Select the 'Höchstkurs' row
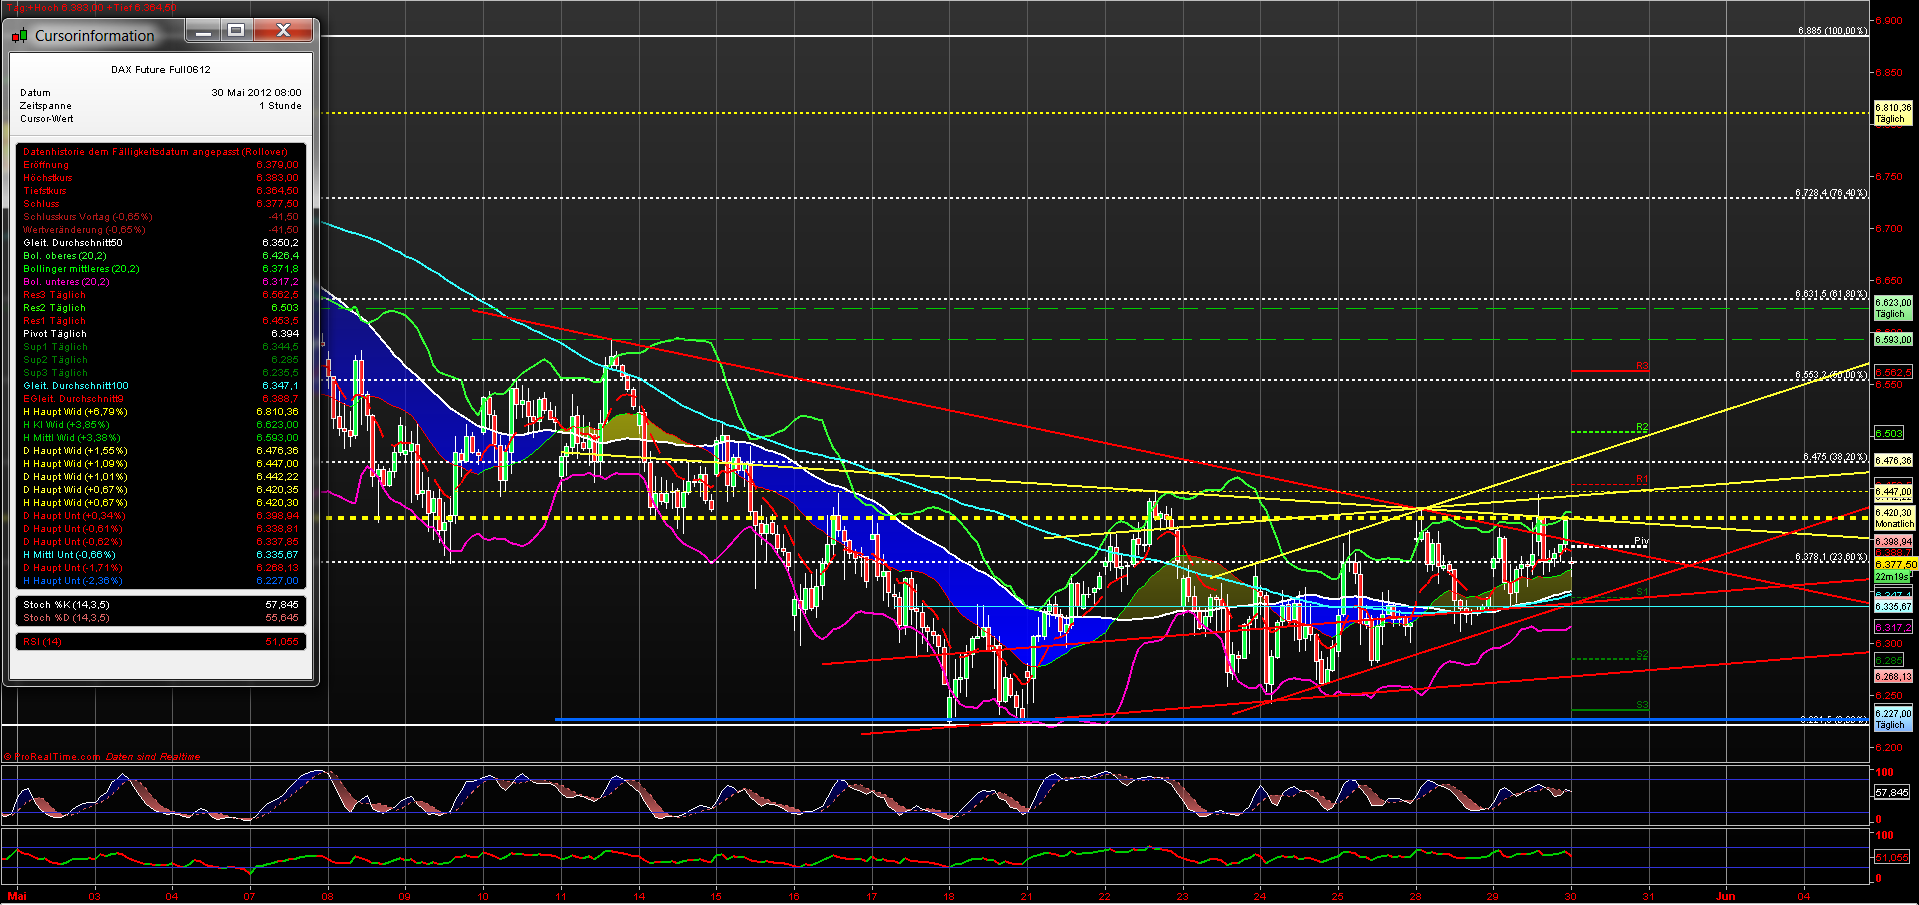Image resolution: width=1919 pixels, height=905 pixels. pyautogui.click(x=160, y=178)
